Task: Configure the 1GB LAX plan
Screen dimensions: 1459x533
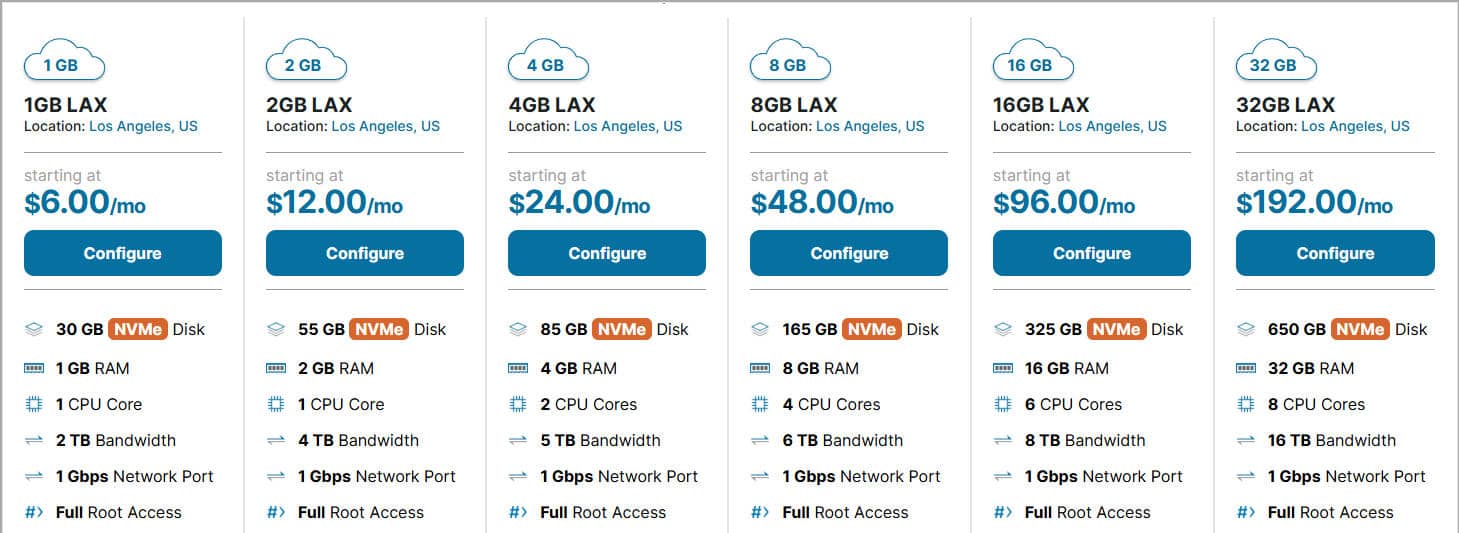Action: pyautogui.click(x=123, y=253)
